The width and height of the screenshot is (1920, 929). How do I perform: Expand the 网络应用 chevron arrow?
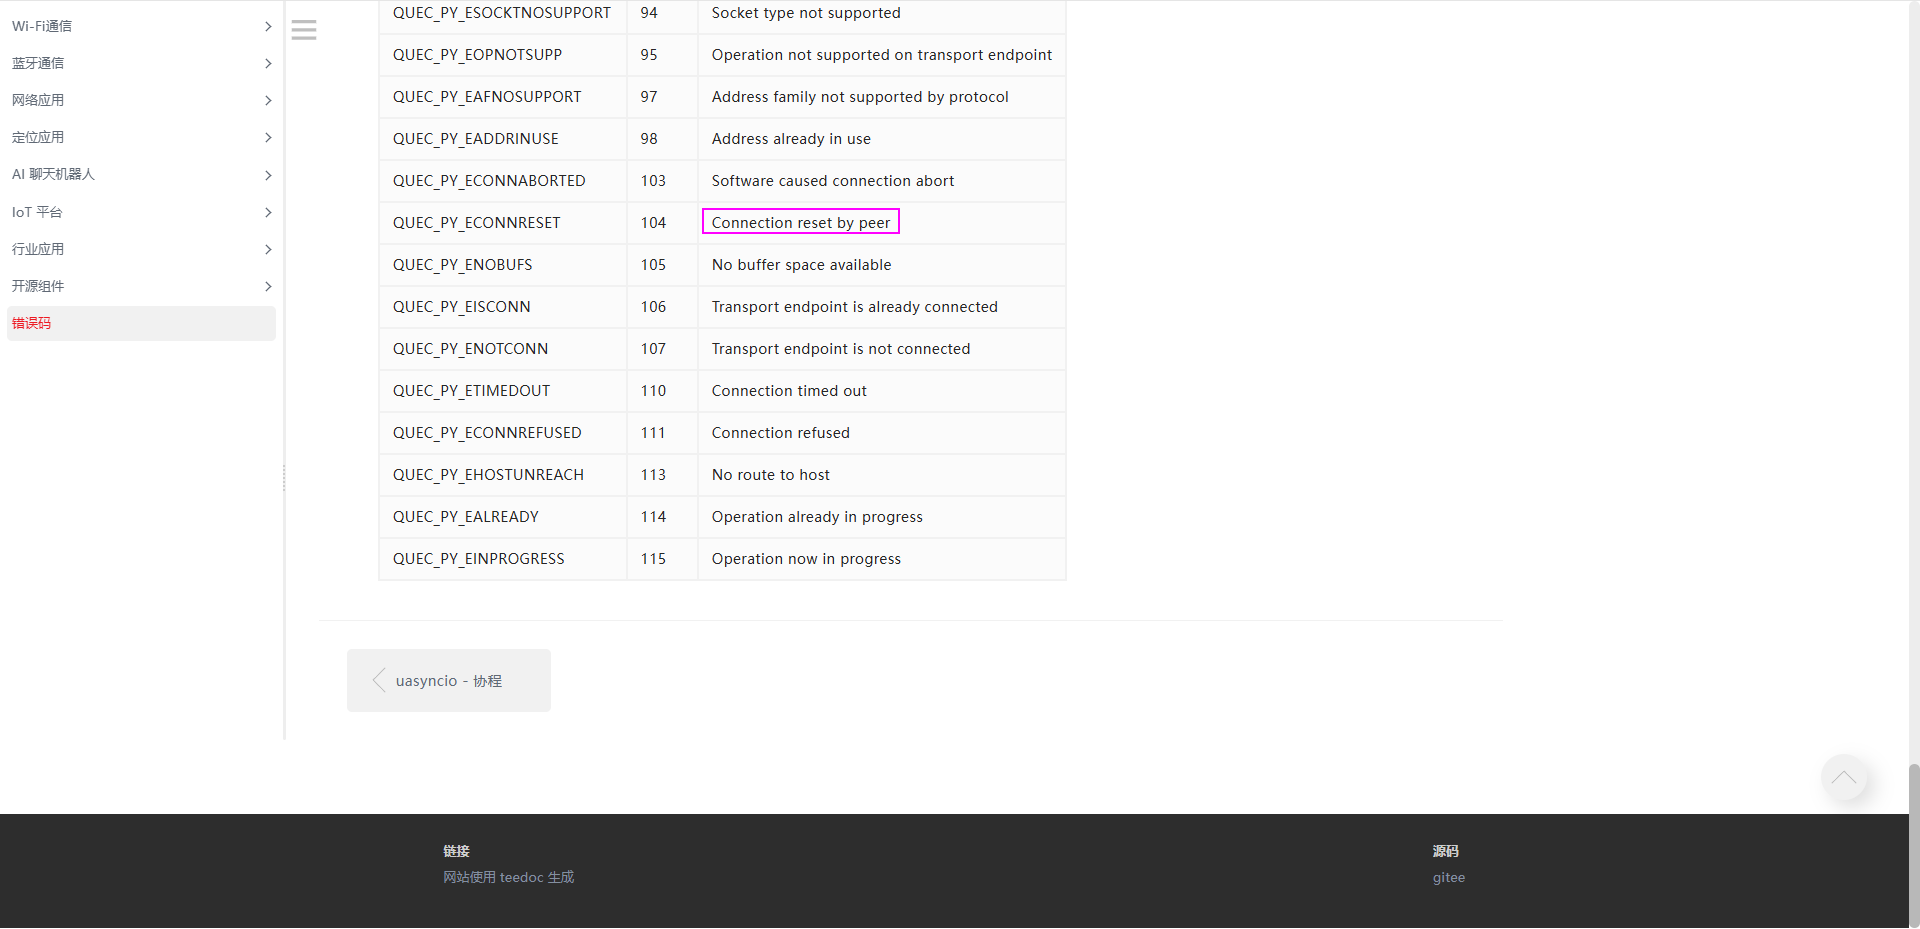pos(267,100)
